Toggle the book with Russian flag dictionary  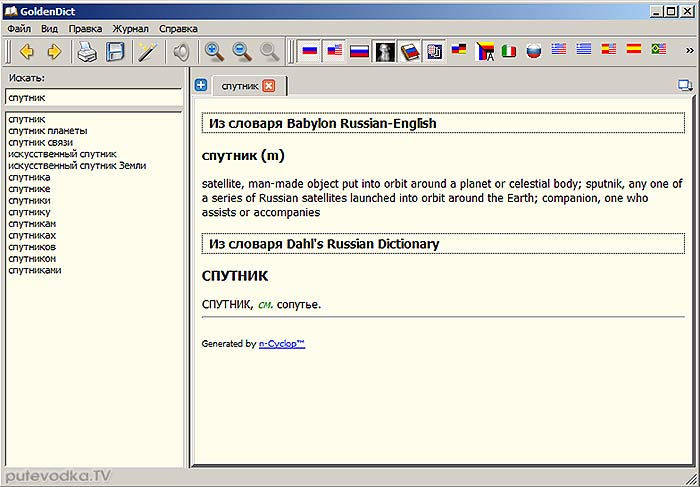pos(409,52)
